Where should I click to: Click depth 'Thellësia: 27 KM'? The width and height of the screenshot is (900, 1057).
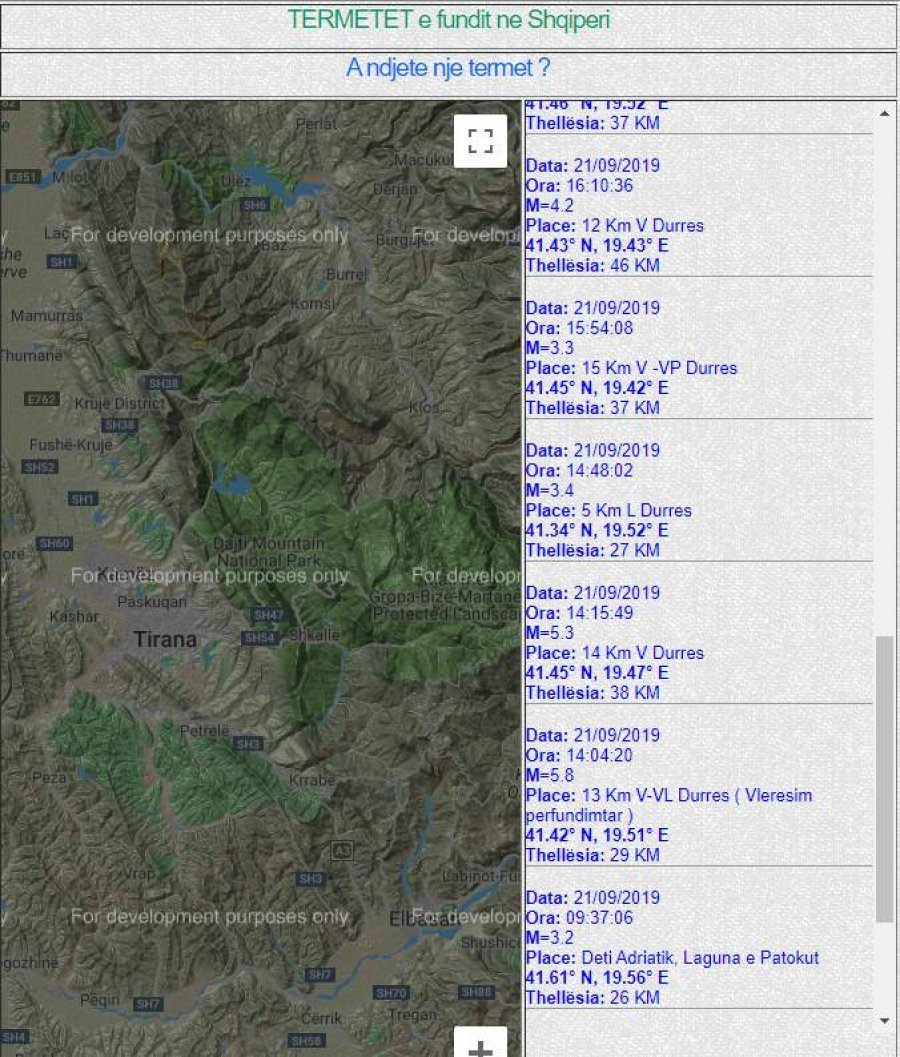[593, 550]
